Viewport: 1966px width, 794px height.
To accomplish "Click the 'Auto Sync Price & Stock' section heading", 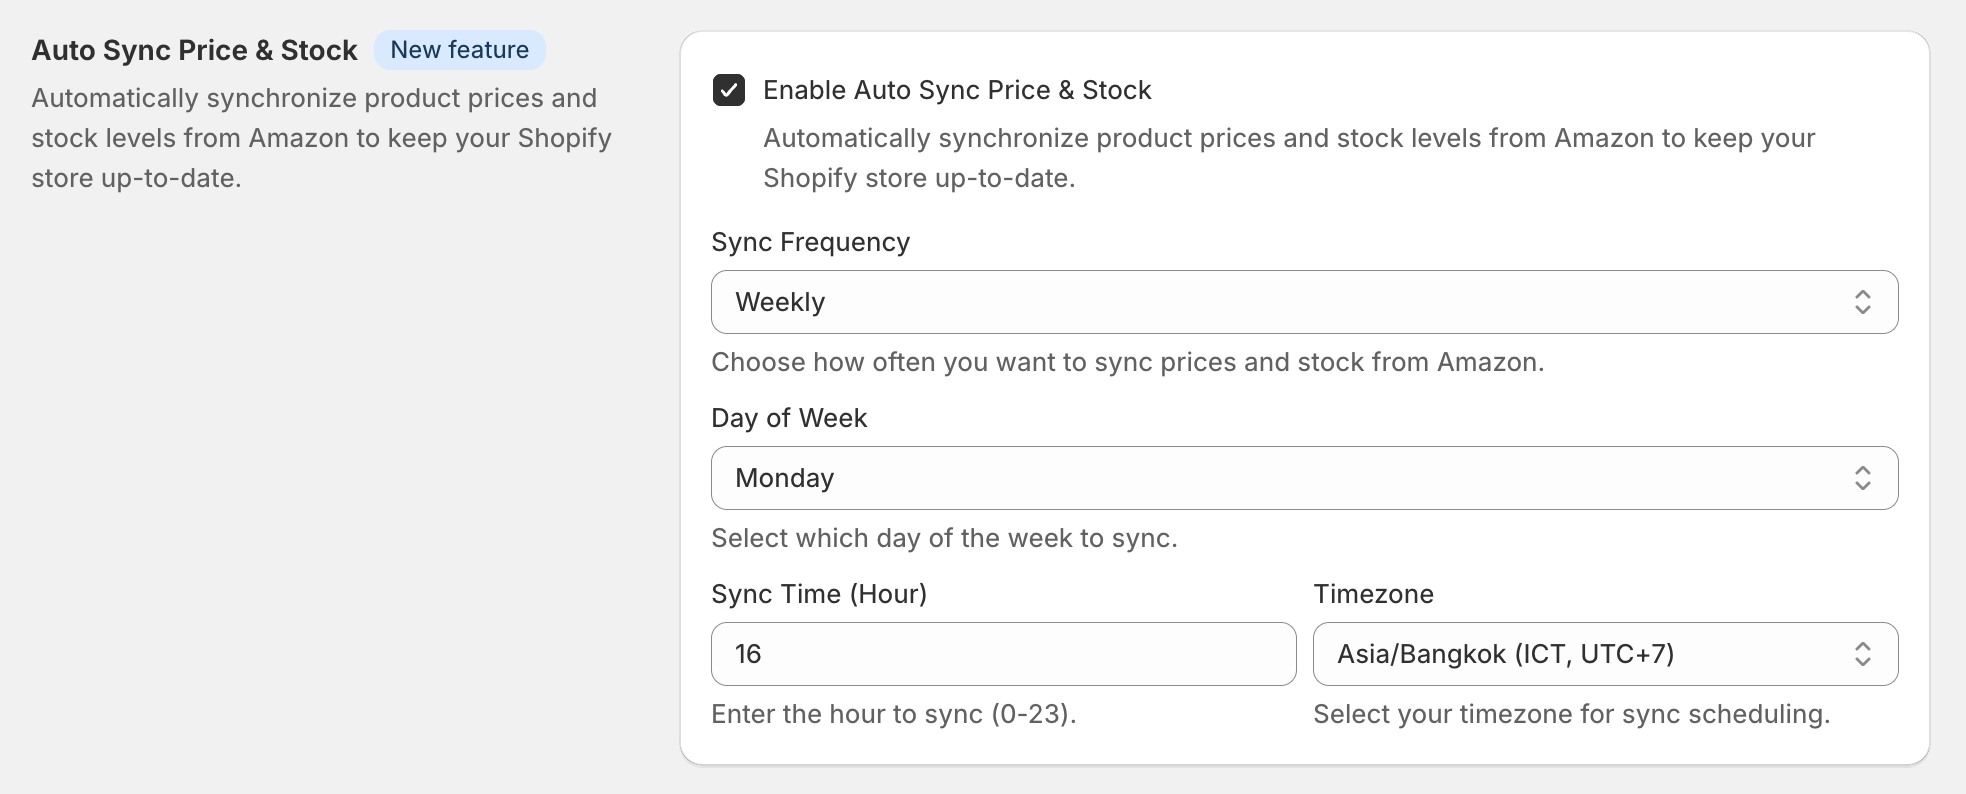I will pos(195,50).
